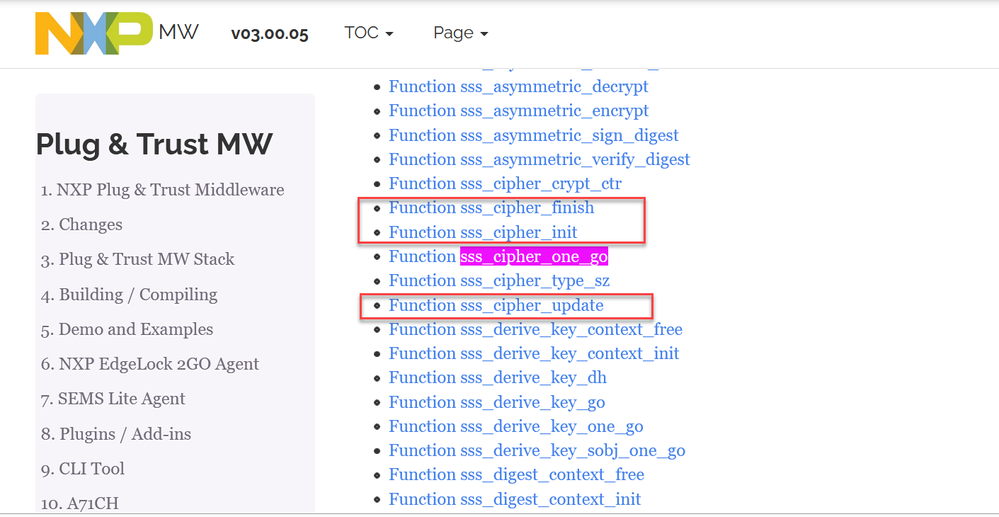Screen dimensions: 999x517
Task: Go to 1. NXP Plug & Trust Middleware
Action: 162,190
